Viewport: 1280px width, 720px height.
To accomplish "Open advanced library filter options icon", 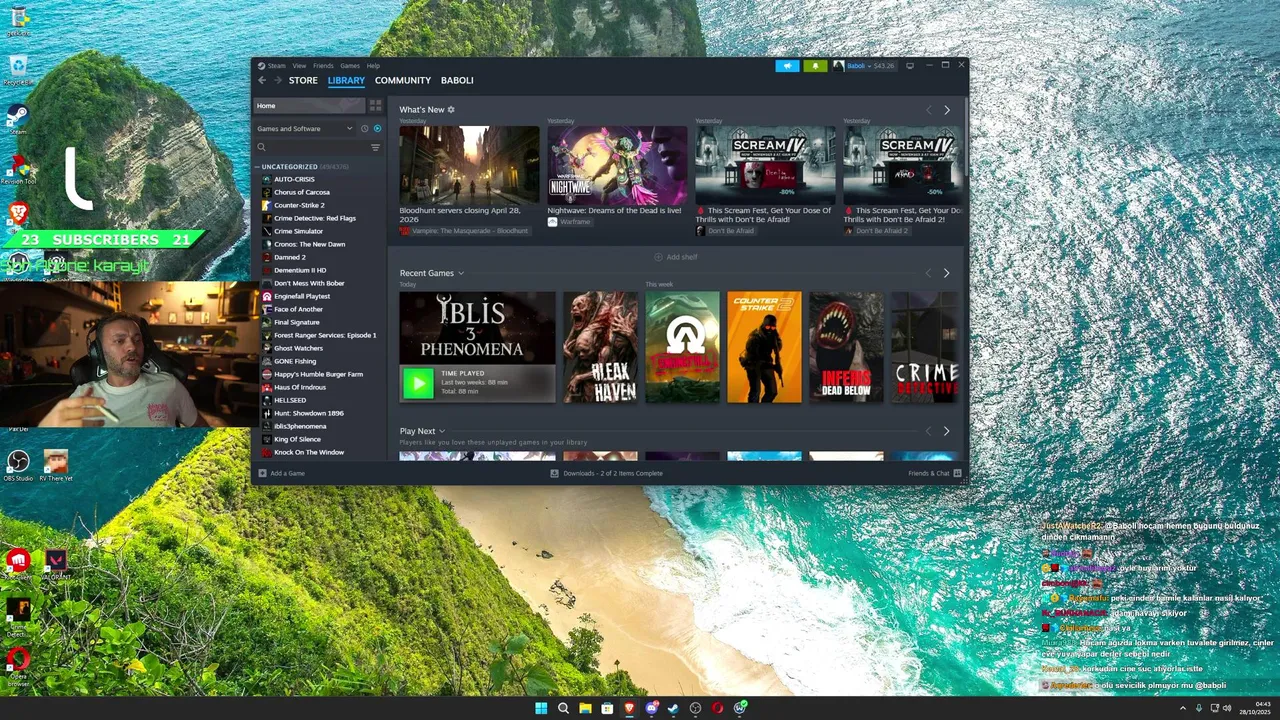I will [376, 147].
